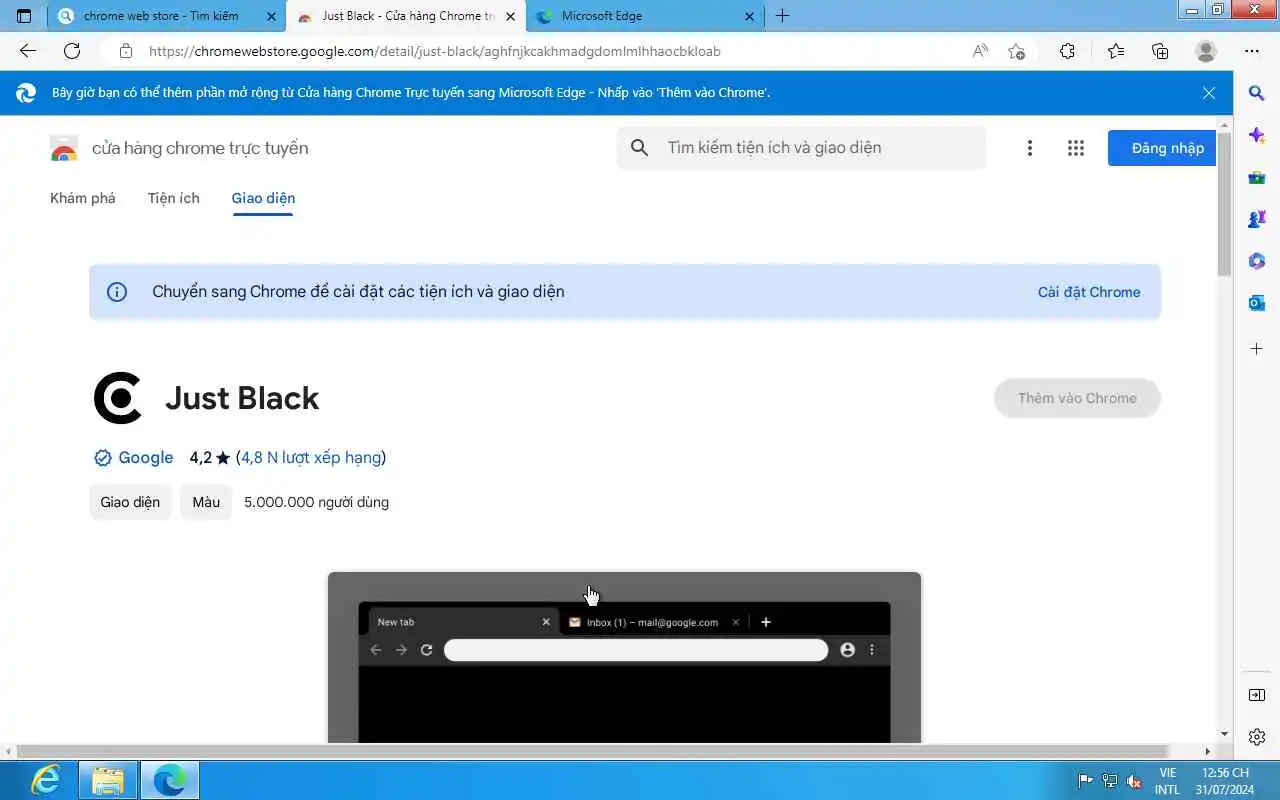This screenshot has width=1280, height=800.
Task: Open the Google apps grid
Action: coord(1076,148)
